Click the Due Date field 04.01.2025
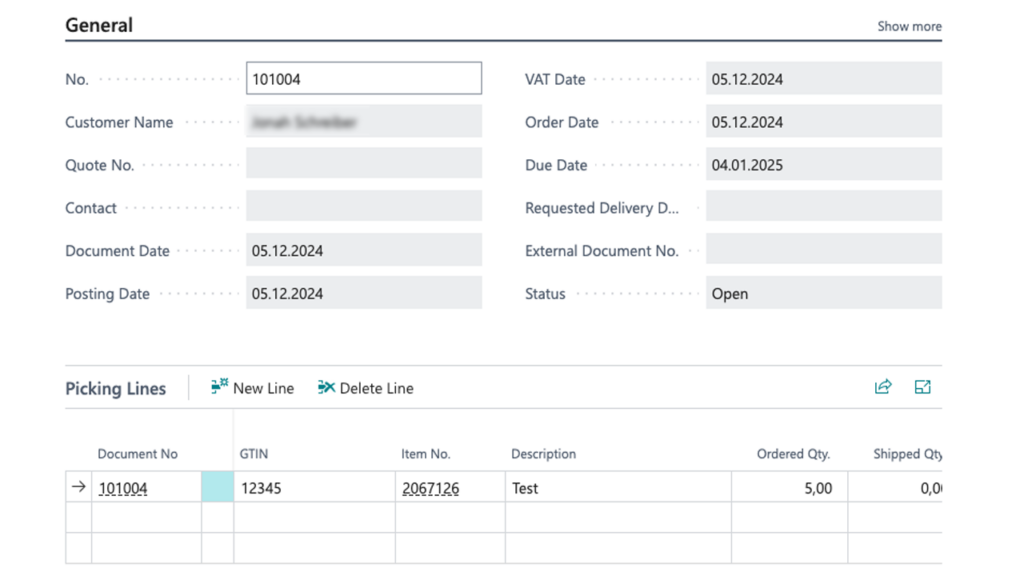This screenshot has width=1024, height=576. [824, 164]
